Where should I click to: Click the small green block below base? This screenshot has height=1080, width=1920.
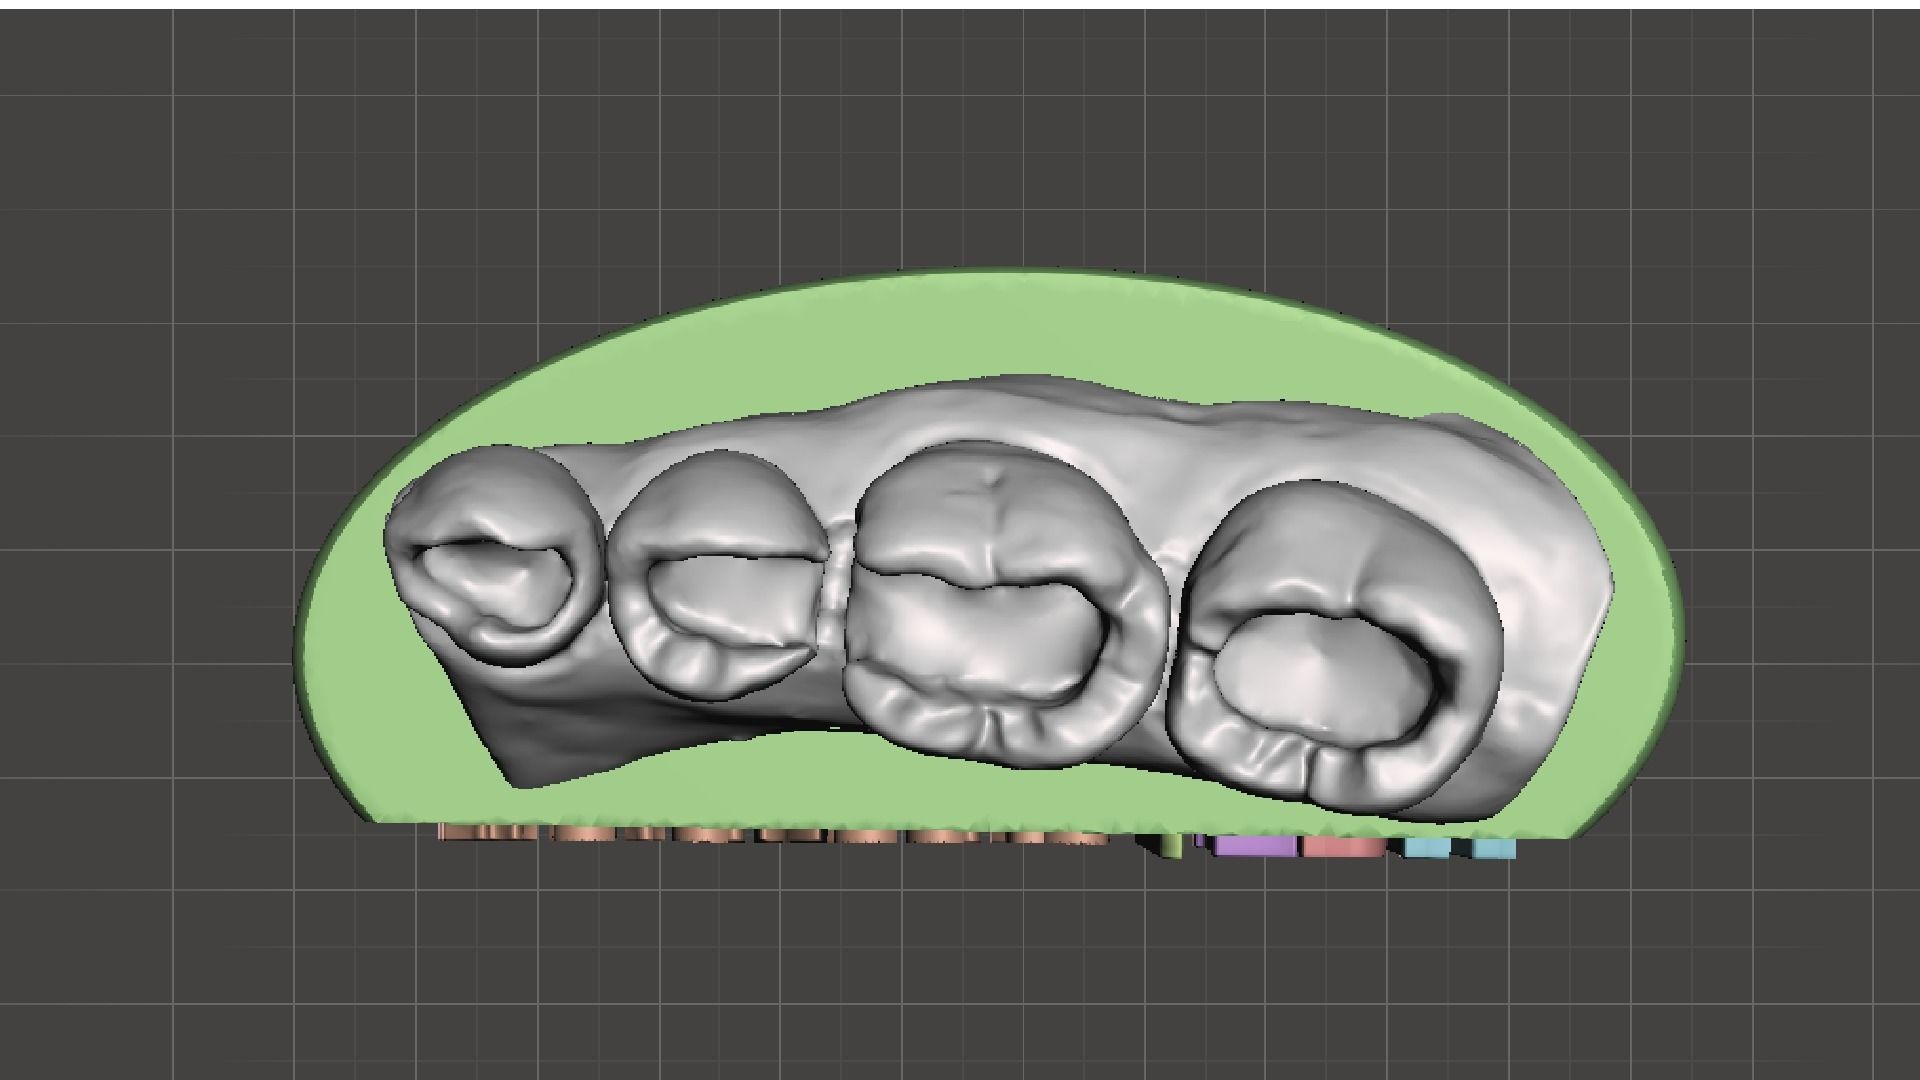click(1171, 846)
